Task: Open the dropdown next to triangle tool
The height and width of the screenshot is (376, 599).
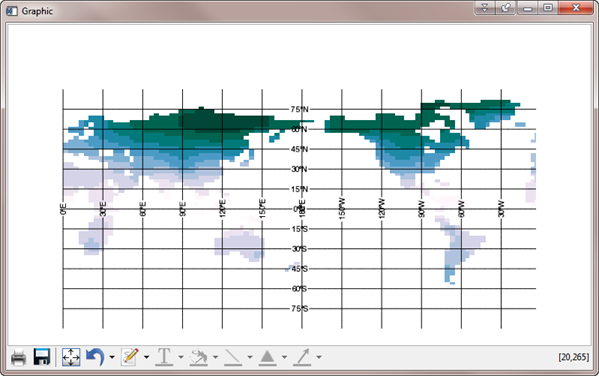Action: [x=284, y=357]
